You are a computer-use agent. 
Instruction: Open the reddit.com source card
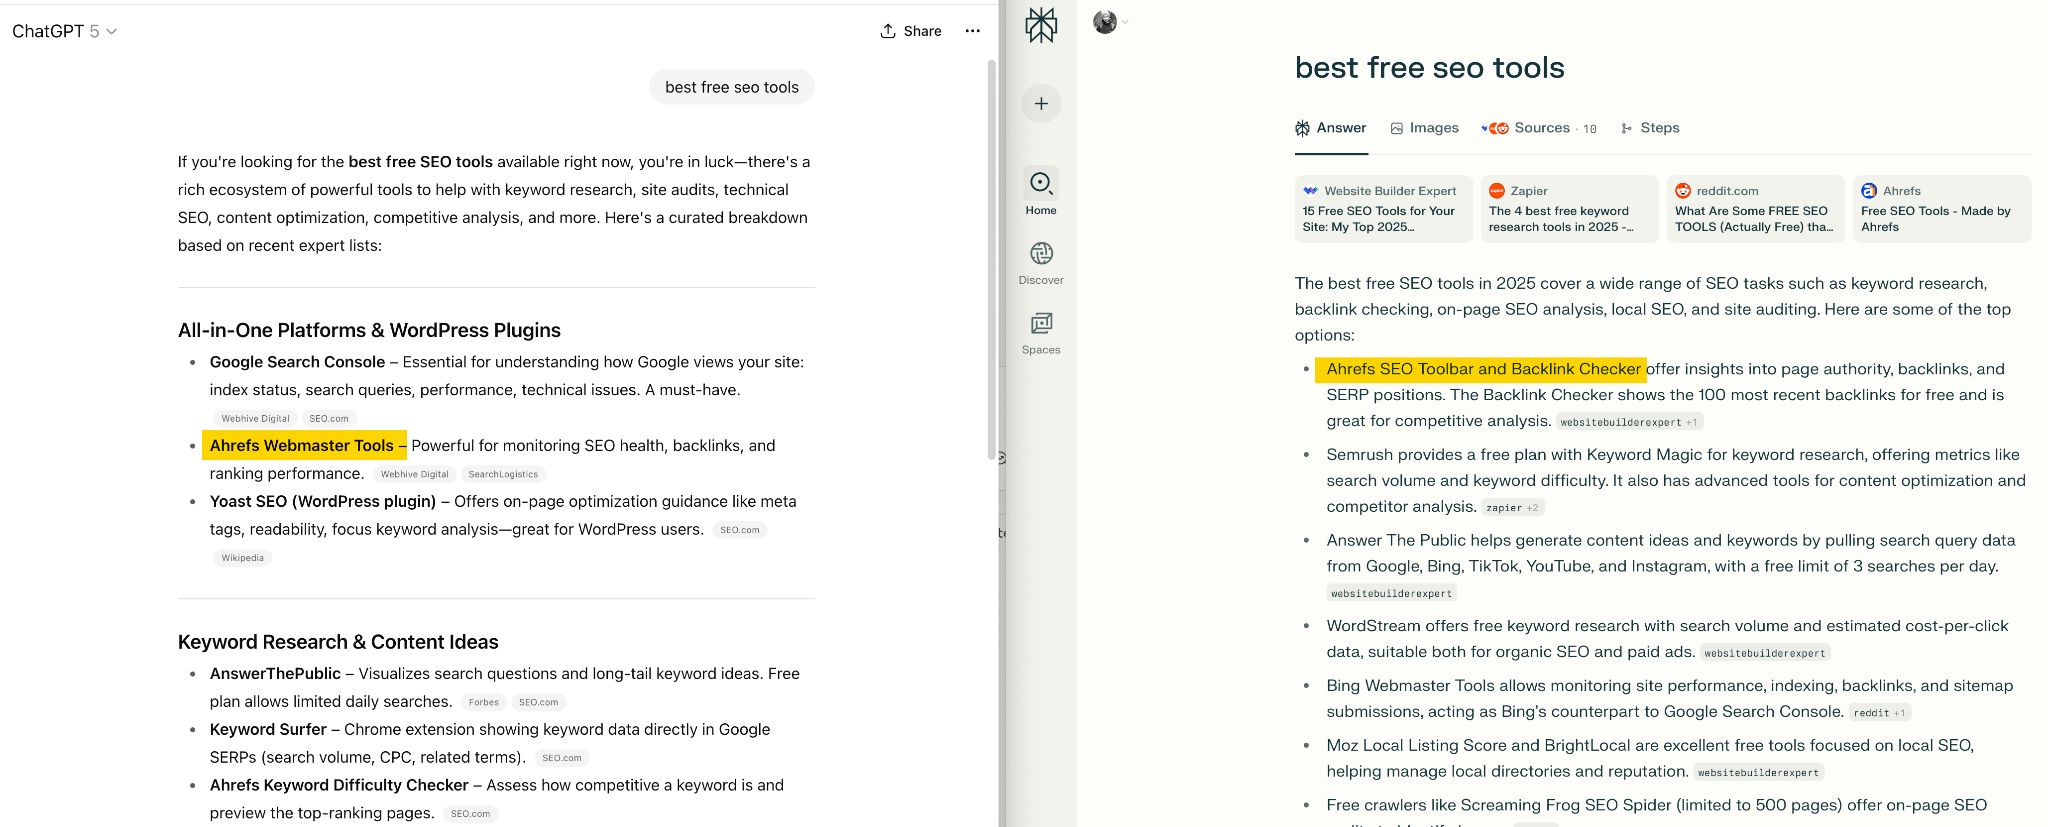click(x=1755, y=209)
